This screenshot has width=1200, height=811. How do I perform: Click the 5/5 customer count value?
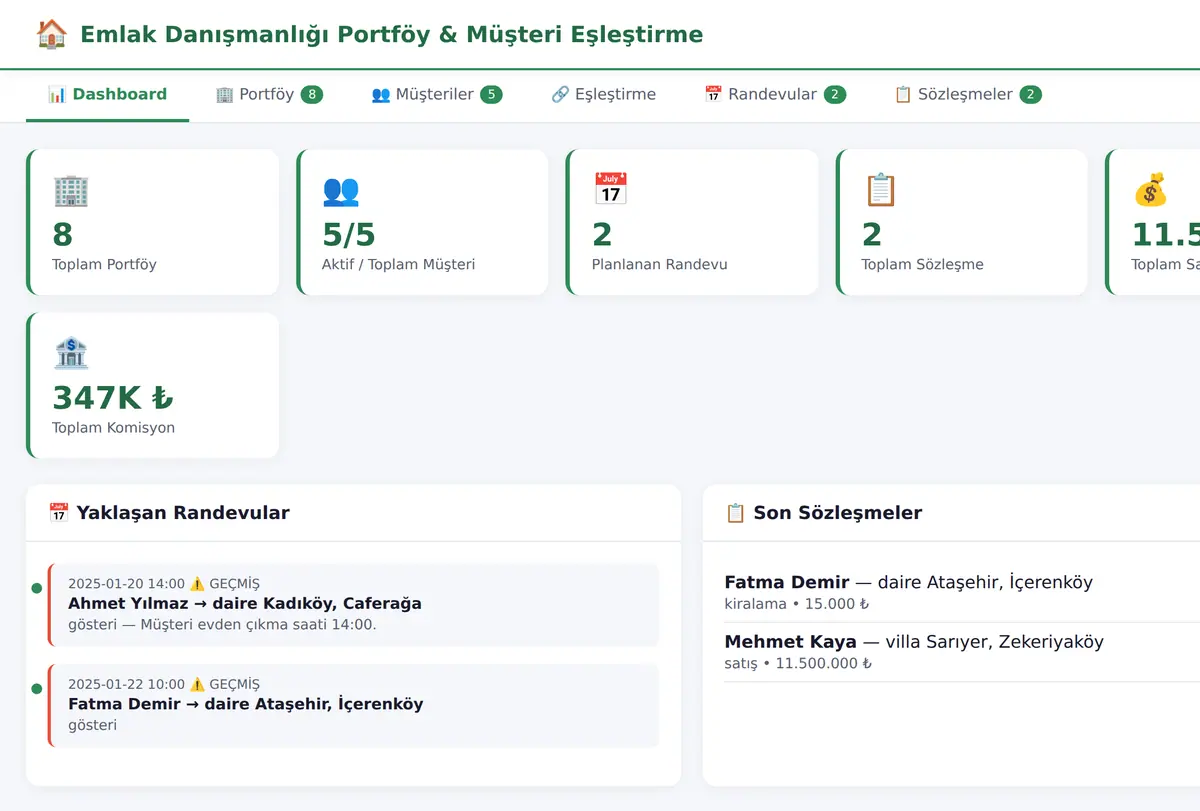(349, 234)
